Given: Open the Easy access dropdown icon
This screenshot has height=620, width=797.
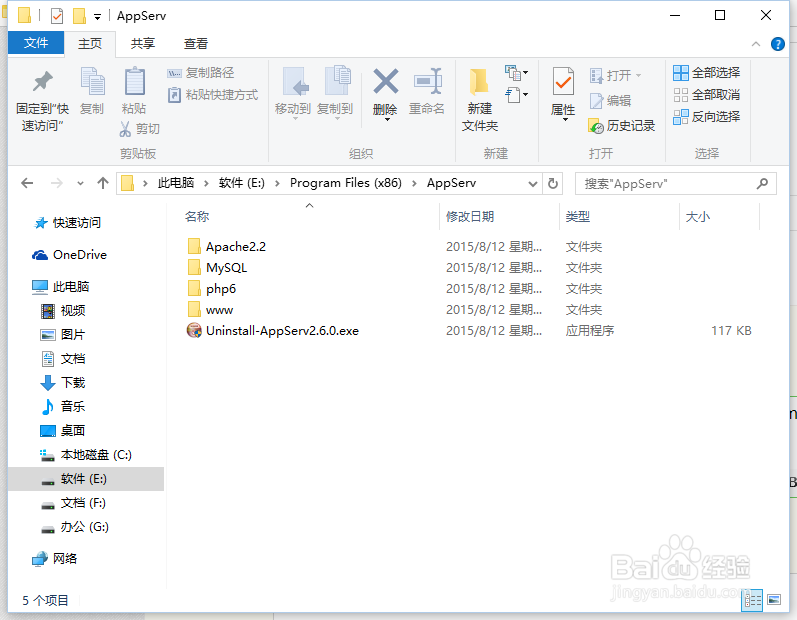Looking at the screenshot, I should (516, 95).
